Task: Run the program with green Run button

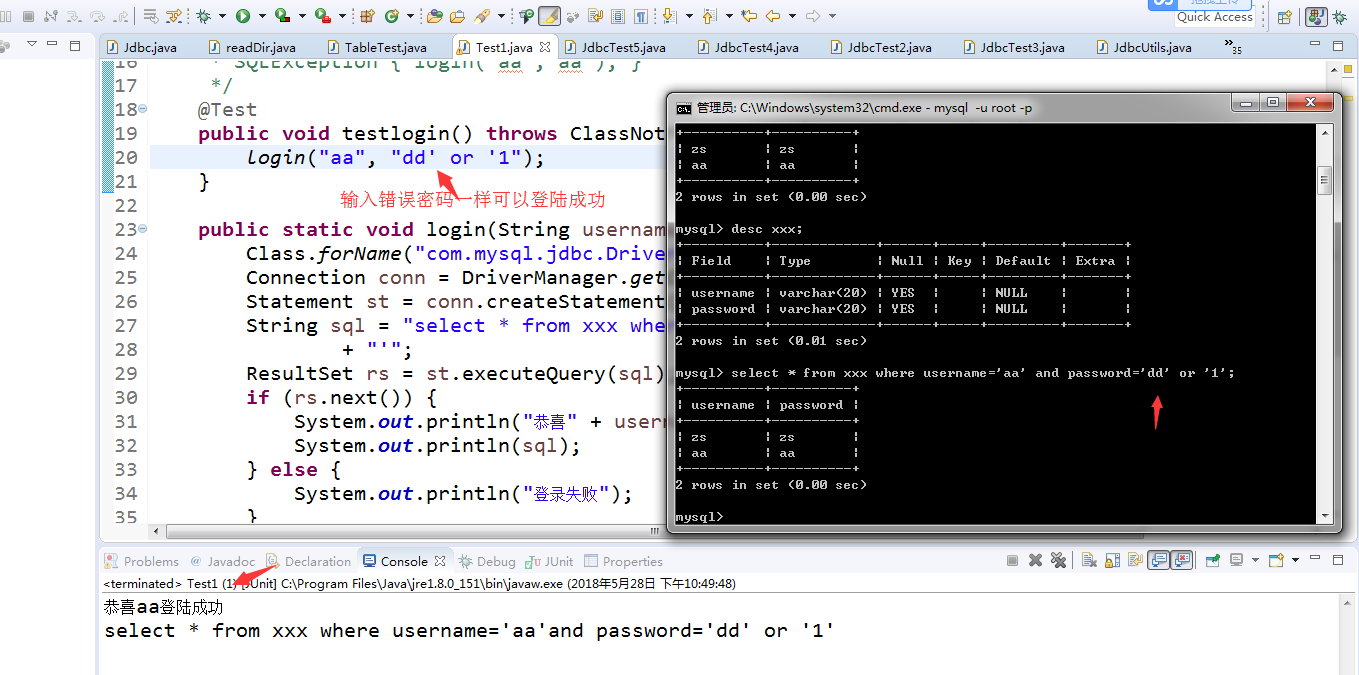Action: click(242, 16)
